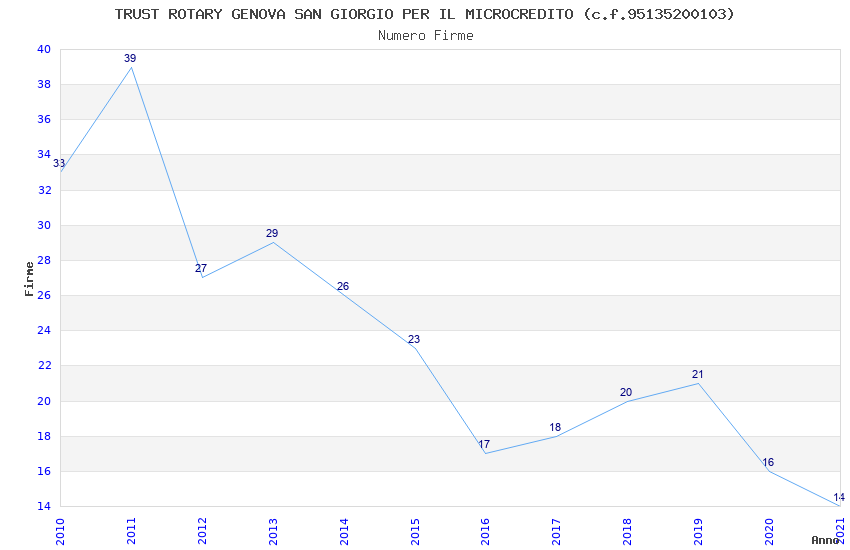Click y-axis tick value 16

coord(44,471)
